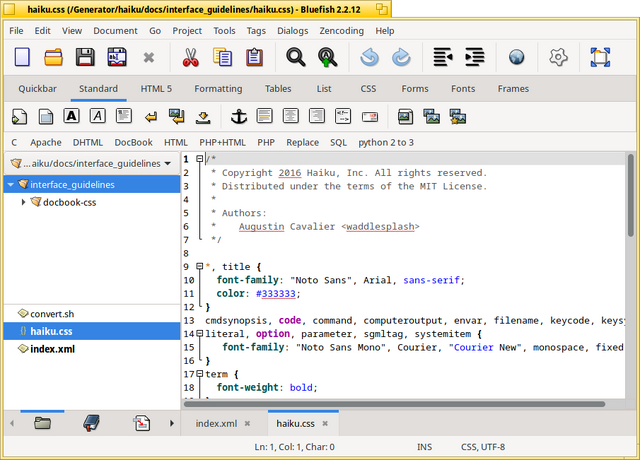Screen dimensions: 640x460
Task: Indent text with the indent icon
Action: pyautogui.click(x=475, y=57)
